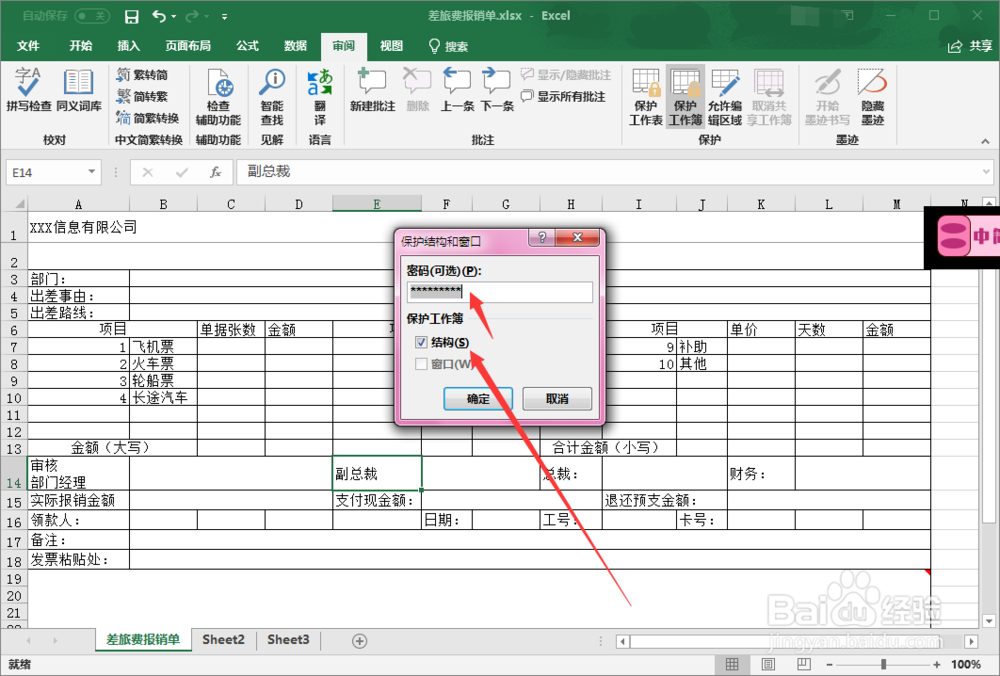
Task: Select row 10 header
Action: click(13, 398)
